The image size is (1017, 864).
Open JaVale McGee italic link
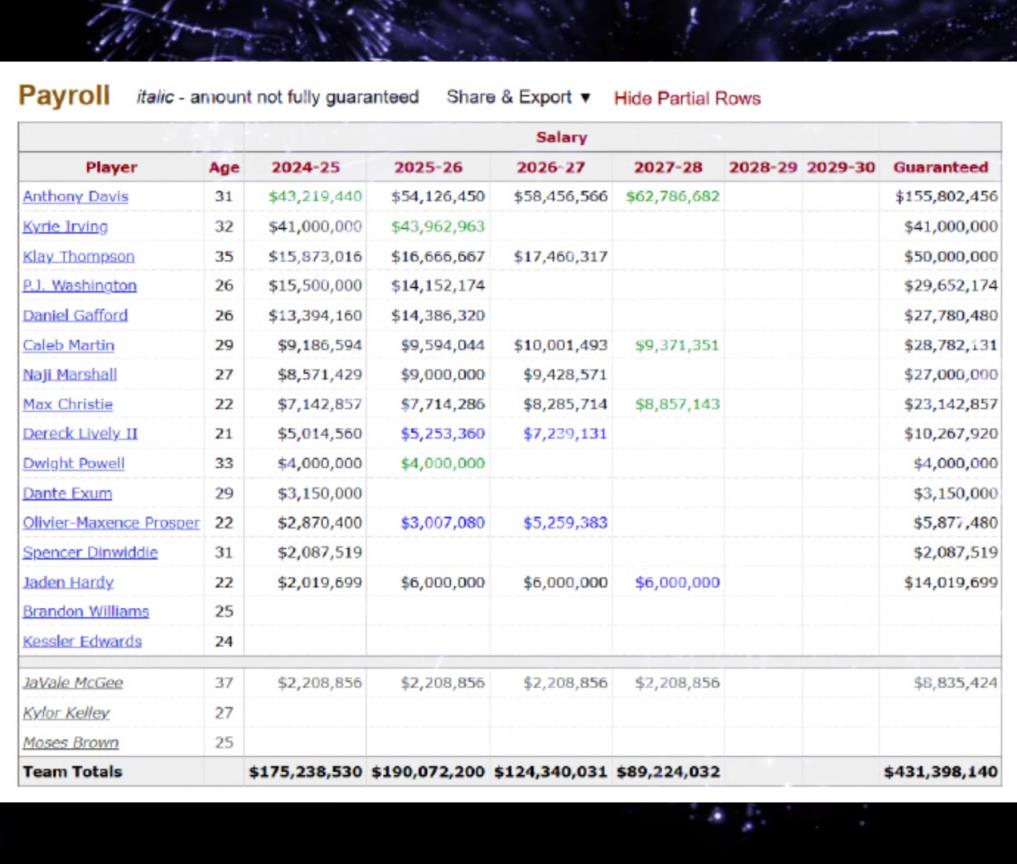tap(73, 683)
